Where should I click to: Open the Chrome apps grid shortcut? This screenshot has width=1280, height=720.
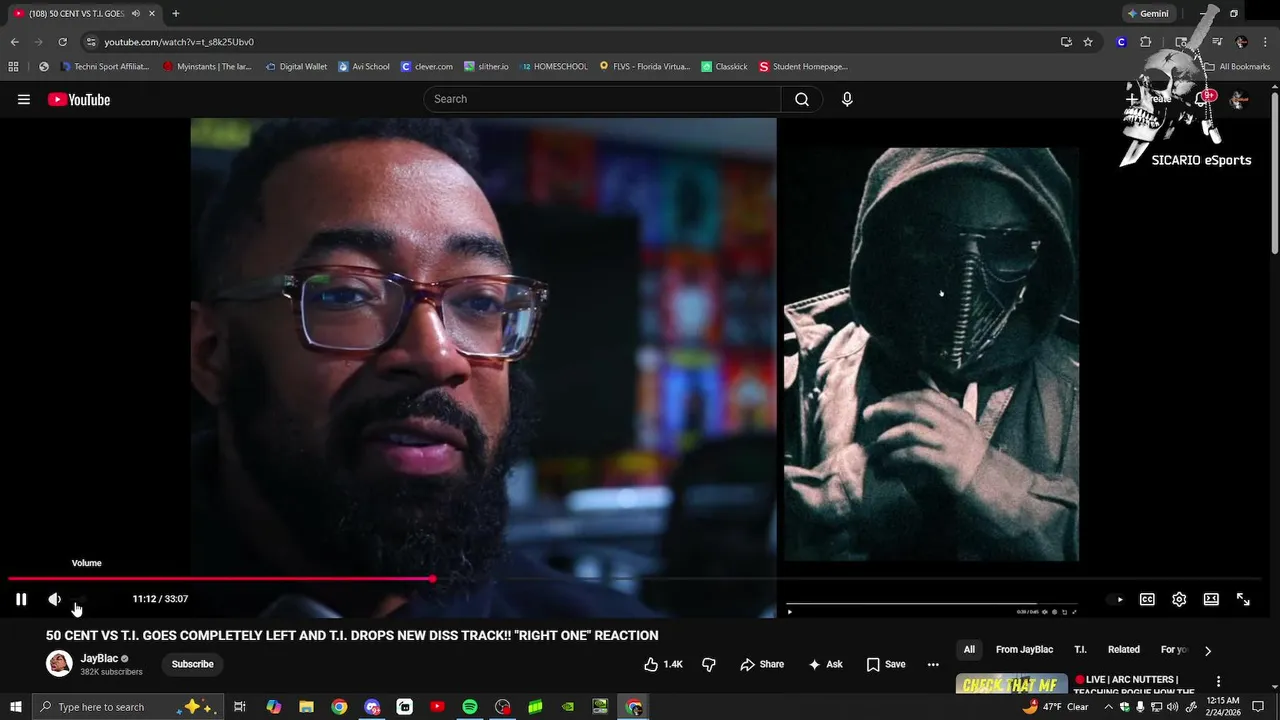tap(13, 67)
